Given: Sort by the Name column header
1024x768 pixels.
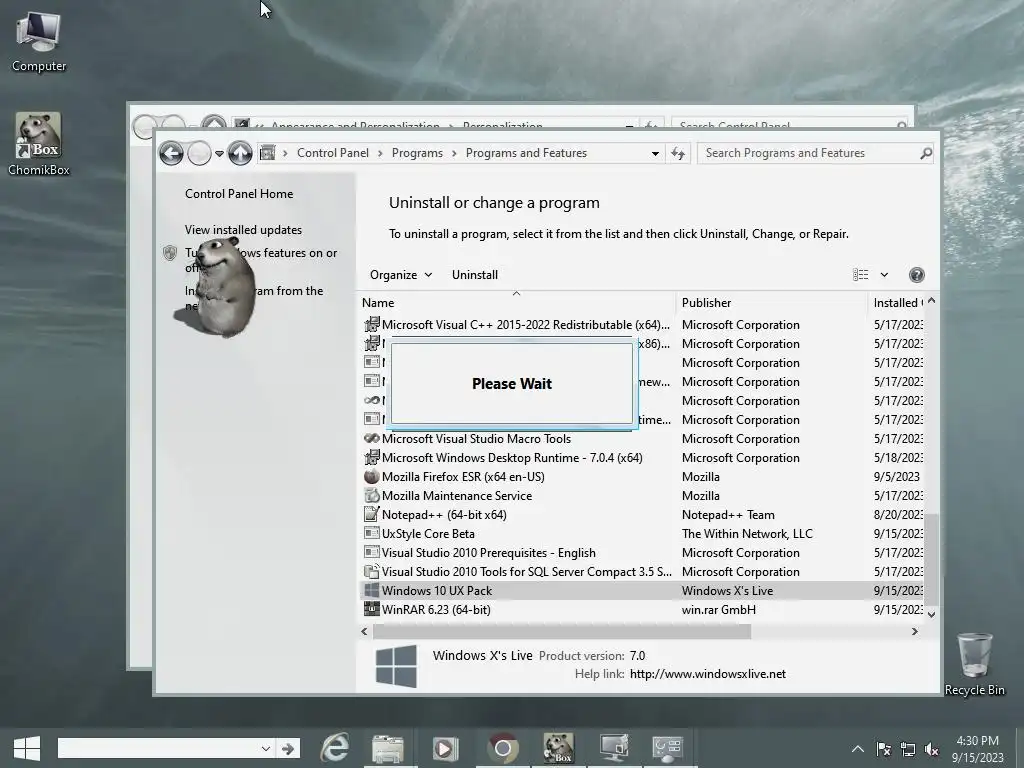Looking at the screenshot, I should (378, 302).
